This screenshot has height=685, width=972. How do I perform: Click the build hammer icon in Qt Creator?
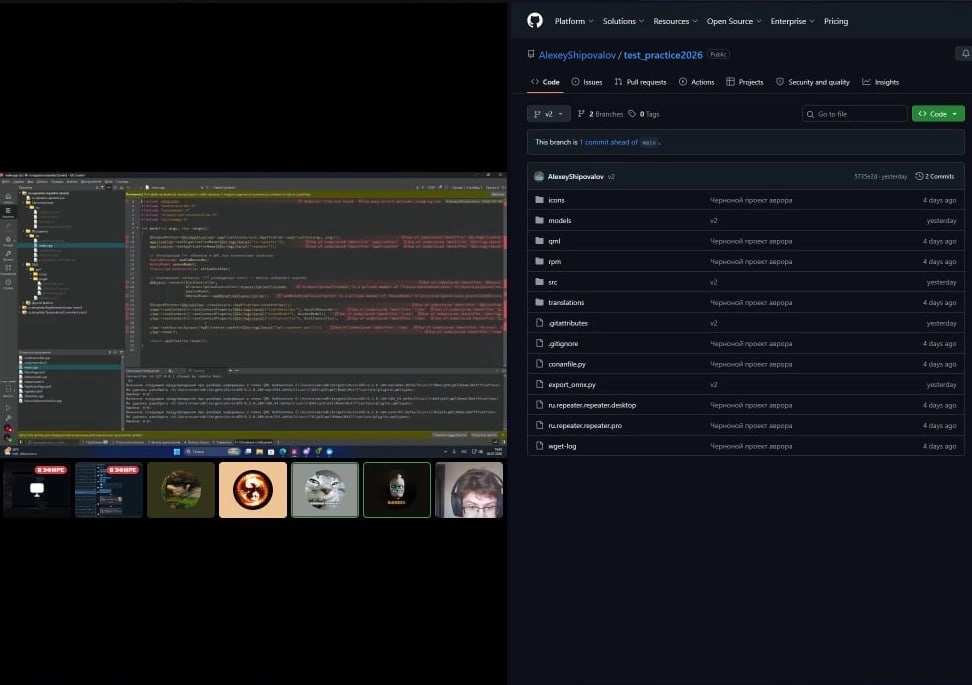click(x=8, y=418)
